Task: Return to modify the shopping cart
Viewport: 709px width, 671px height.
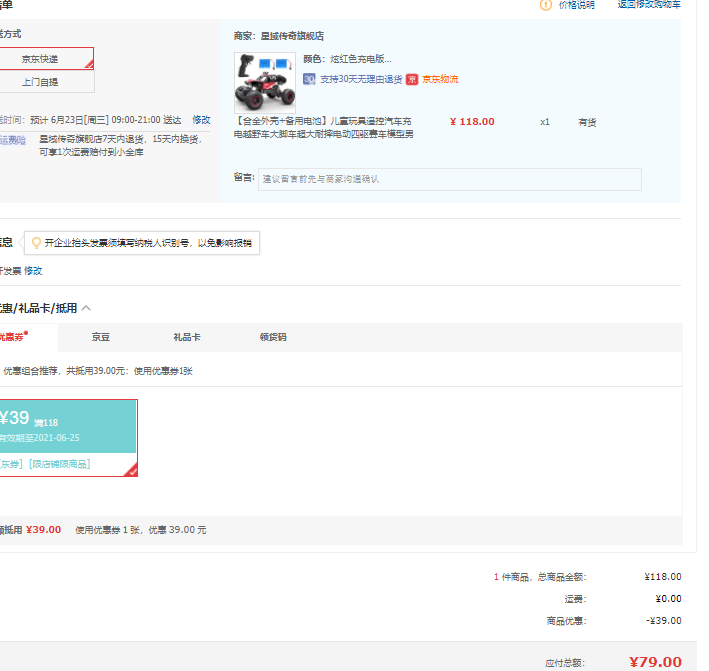Action: (x=649, y=5)
